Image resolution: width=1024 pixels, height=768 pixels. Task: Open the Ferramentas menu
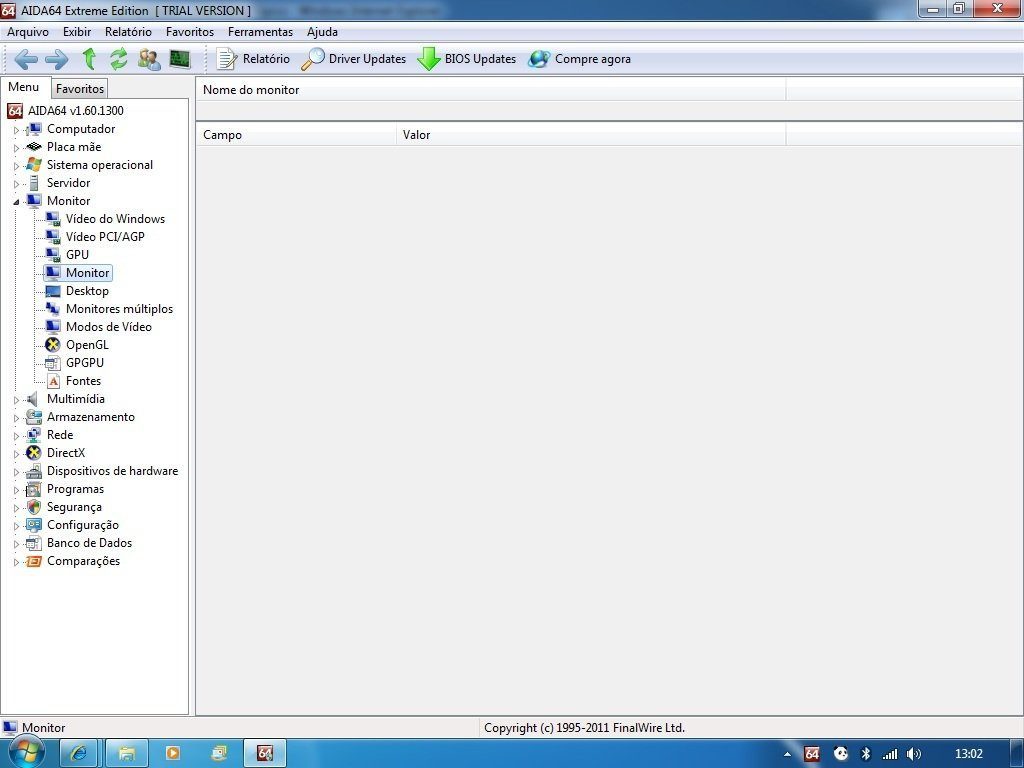(260, 31)
